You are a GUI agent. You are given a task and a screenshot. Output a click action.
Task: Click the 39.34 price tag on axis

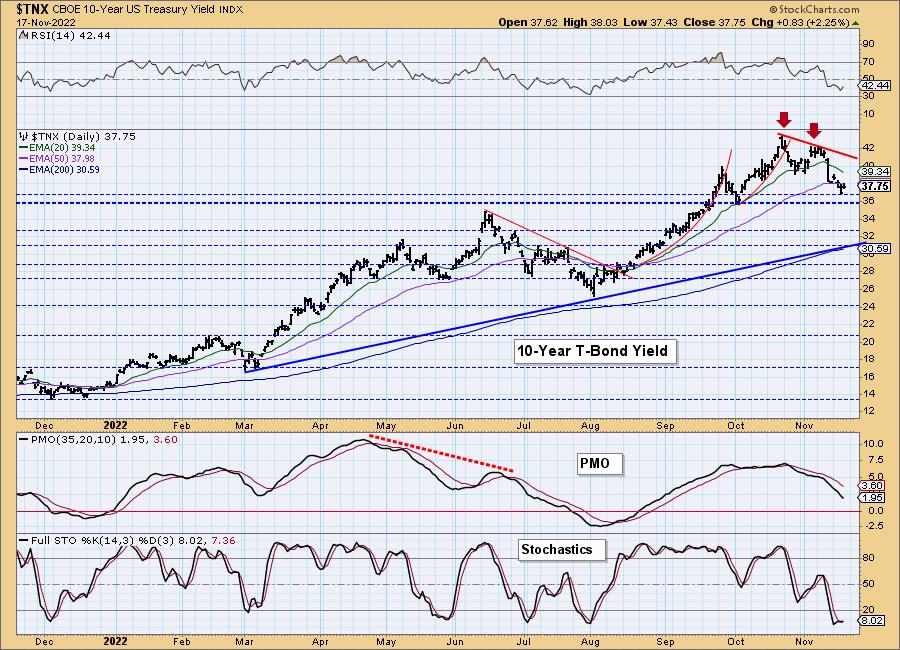[x=875, y=172]
